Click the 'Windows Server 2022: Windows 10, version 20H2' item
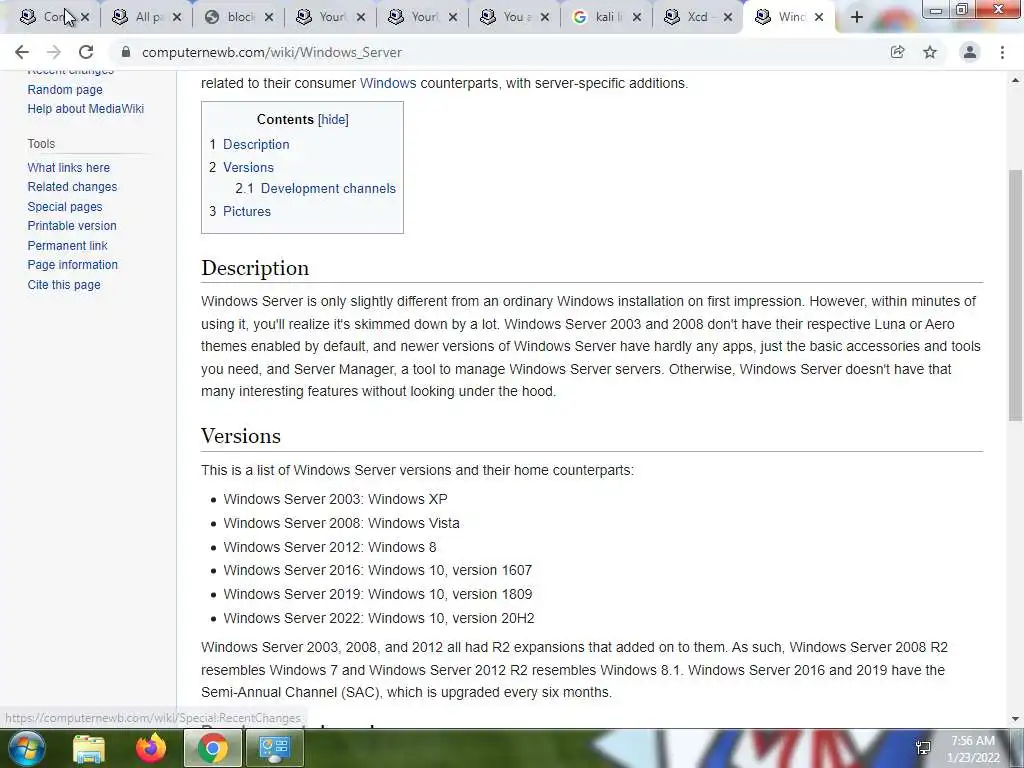 [x=379, y=618]
